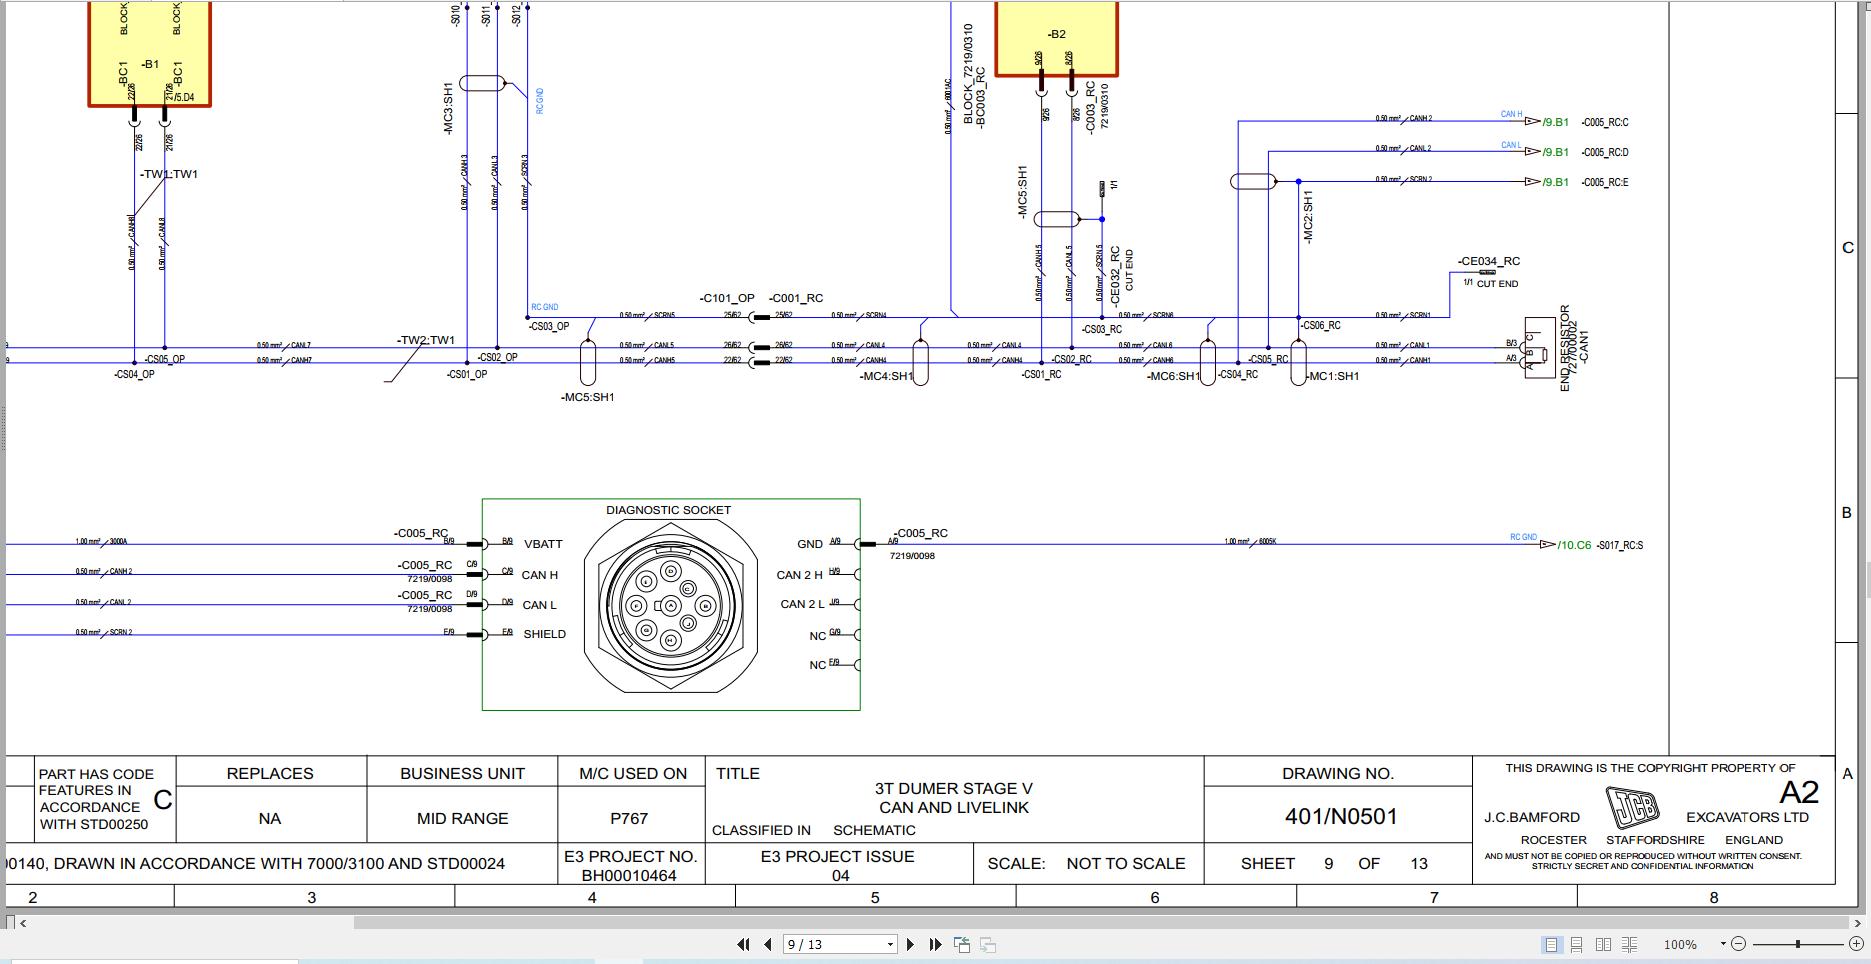Click the -C001_RC connector label
Viewport: 1871px width, 964px height.
coord(796,298)
